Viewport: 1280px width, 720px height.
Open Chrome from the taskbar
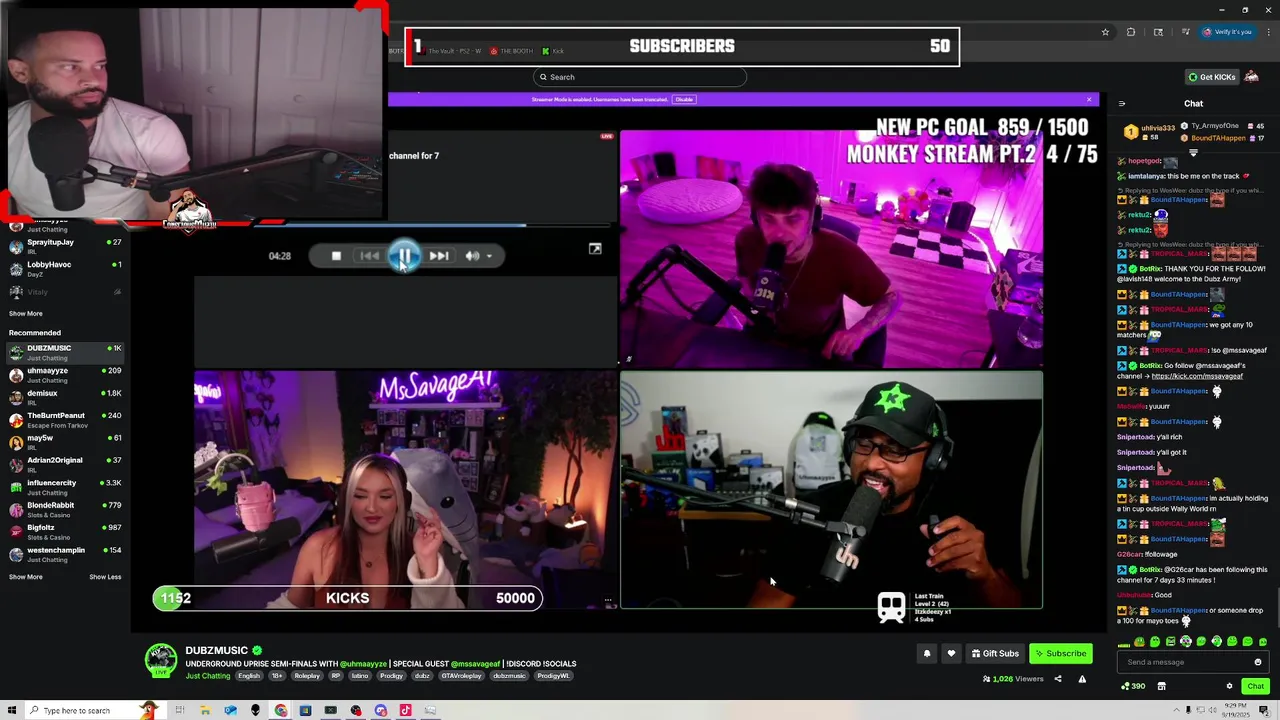tap(280, 711)
